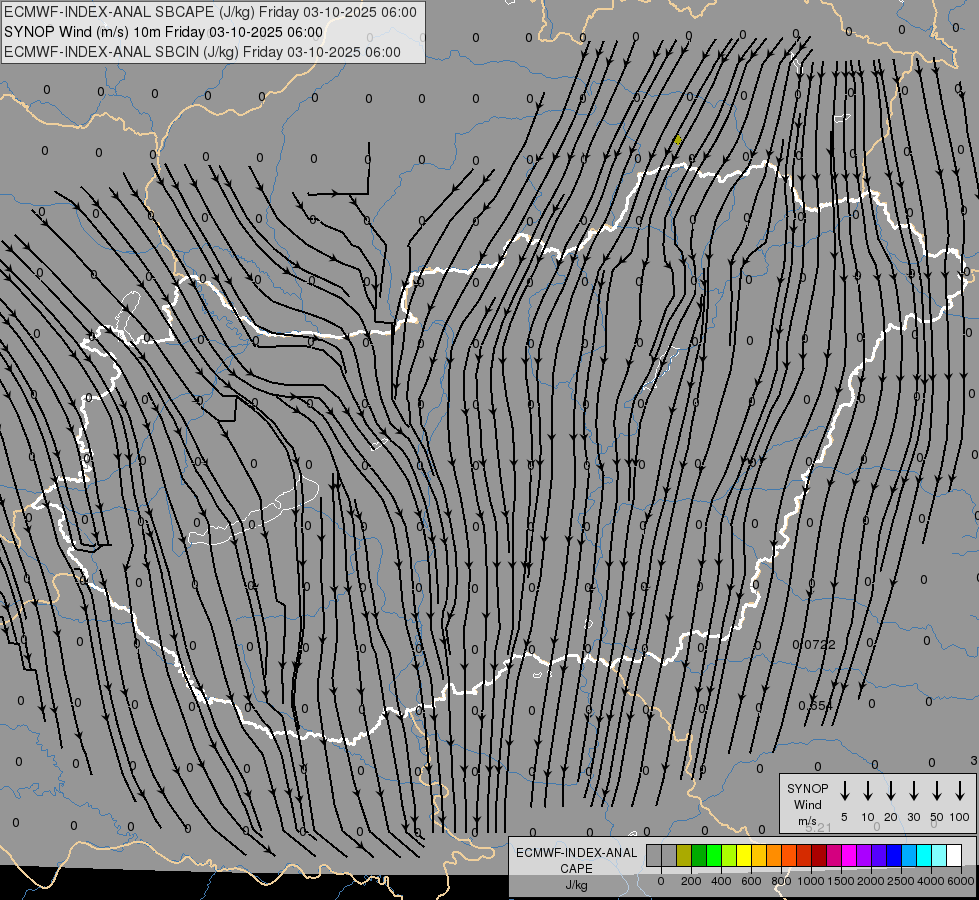This screenshot has width=979, height=900.
Task: Pick the yellow swatch in CAPE color bar
Action: tap(744, 855)
